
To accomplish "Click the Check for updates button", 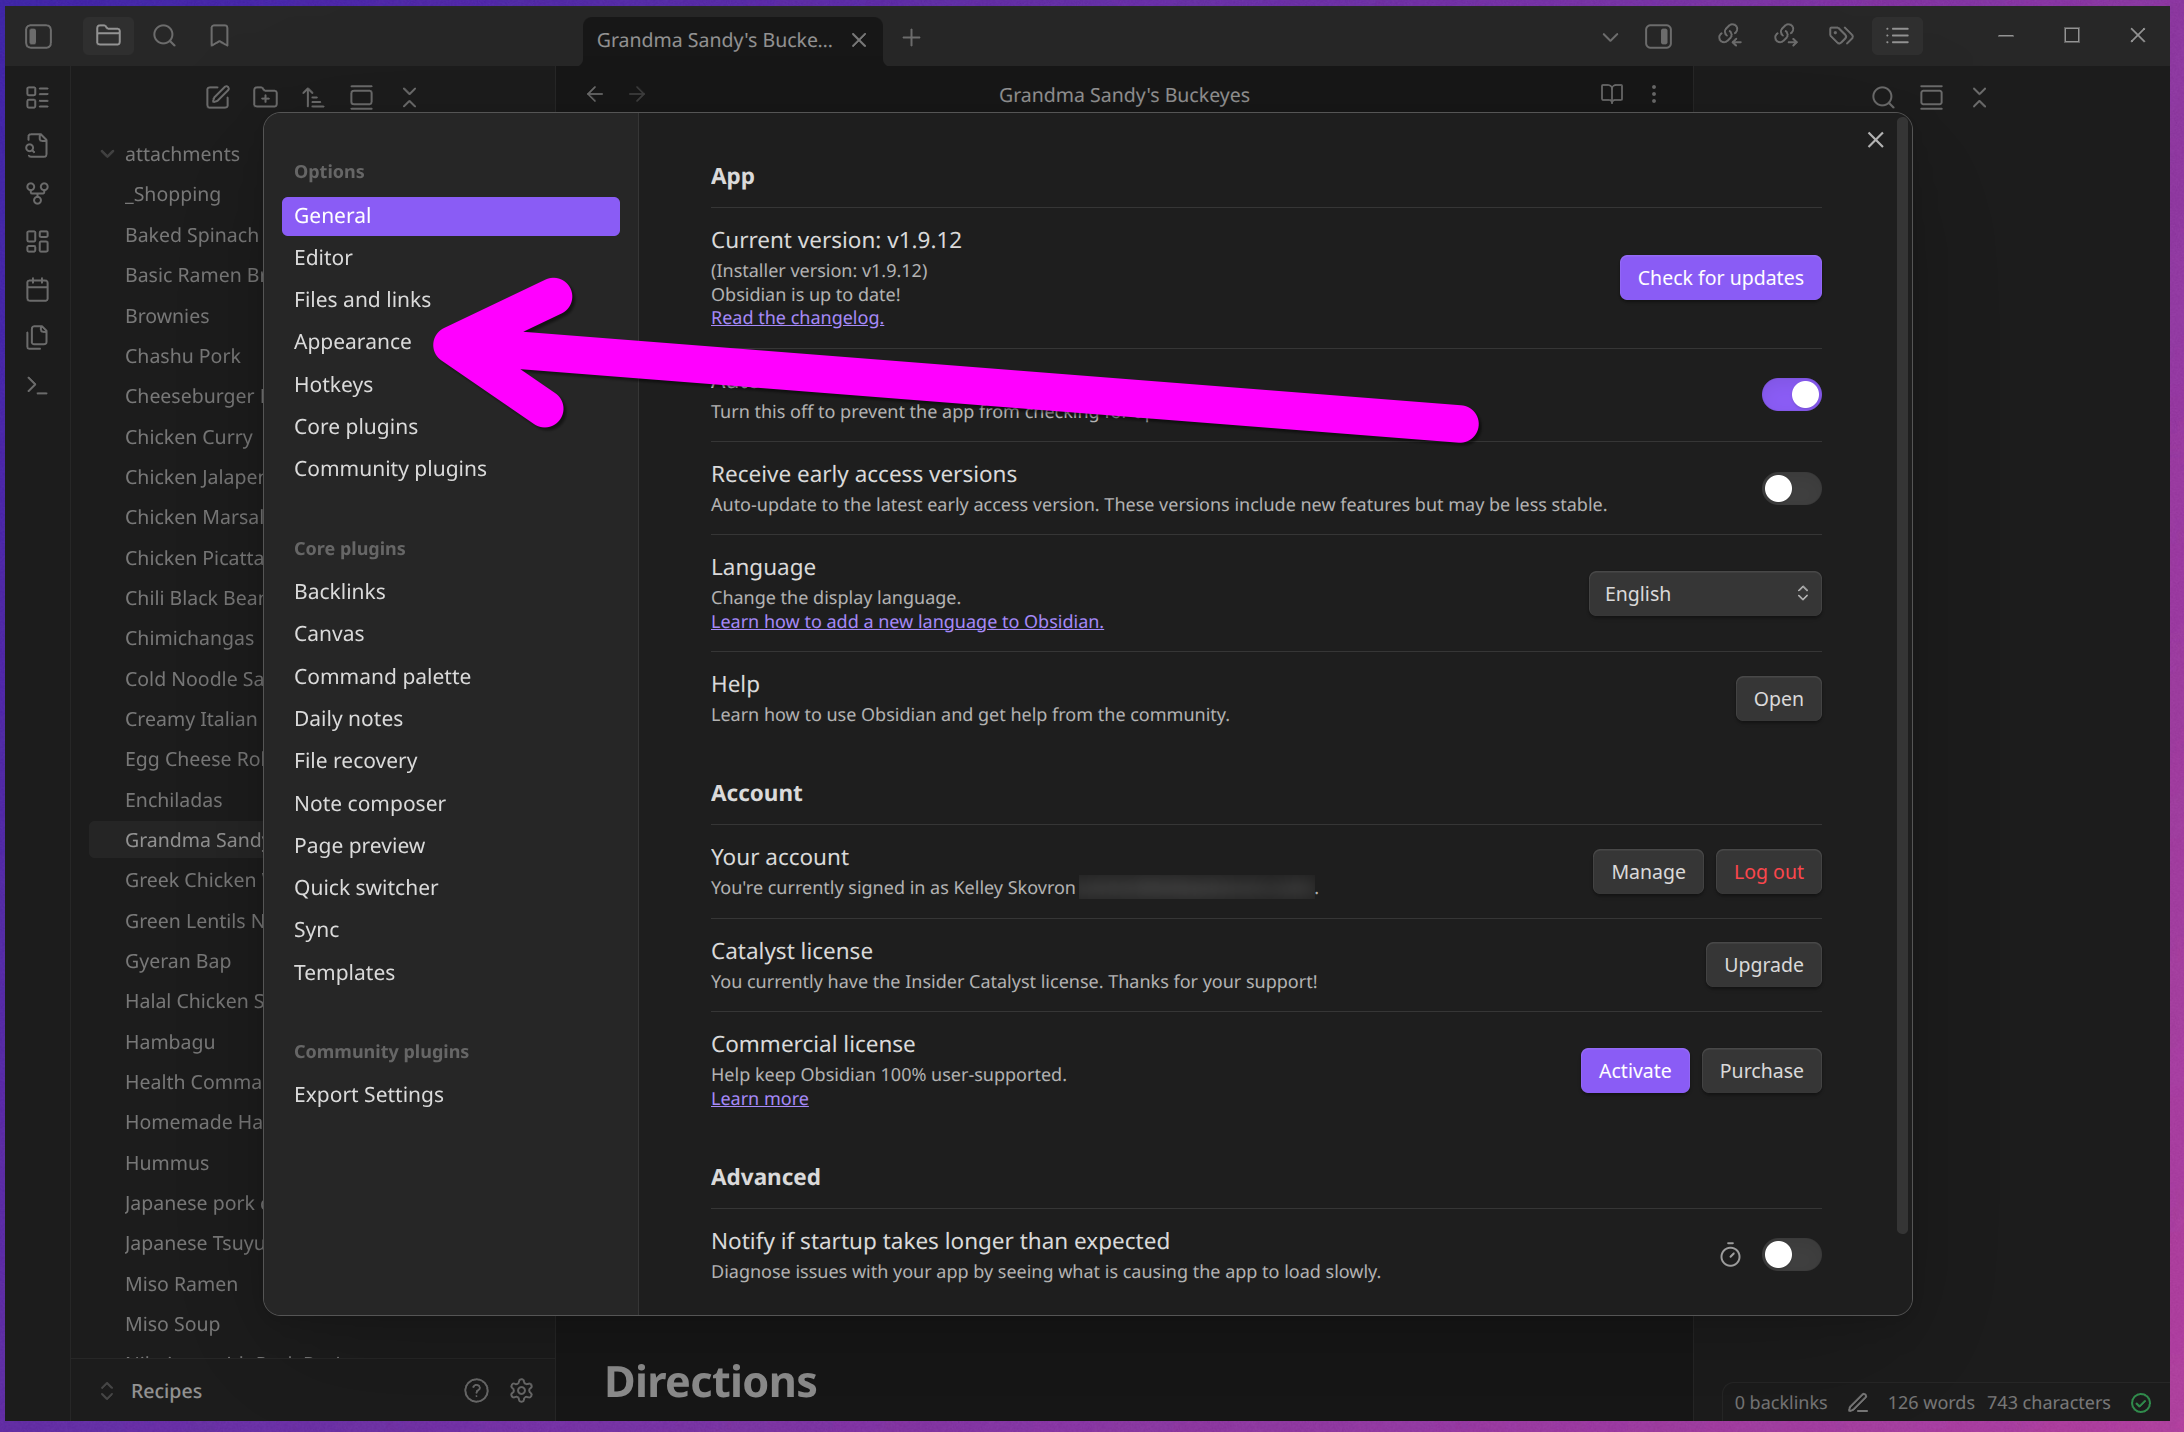I will tap(1720, 278).
